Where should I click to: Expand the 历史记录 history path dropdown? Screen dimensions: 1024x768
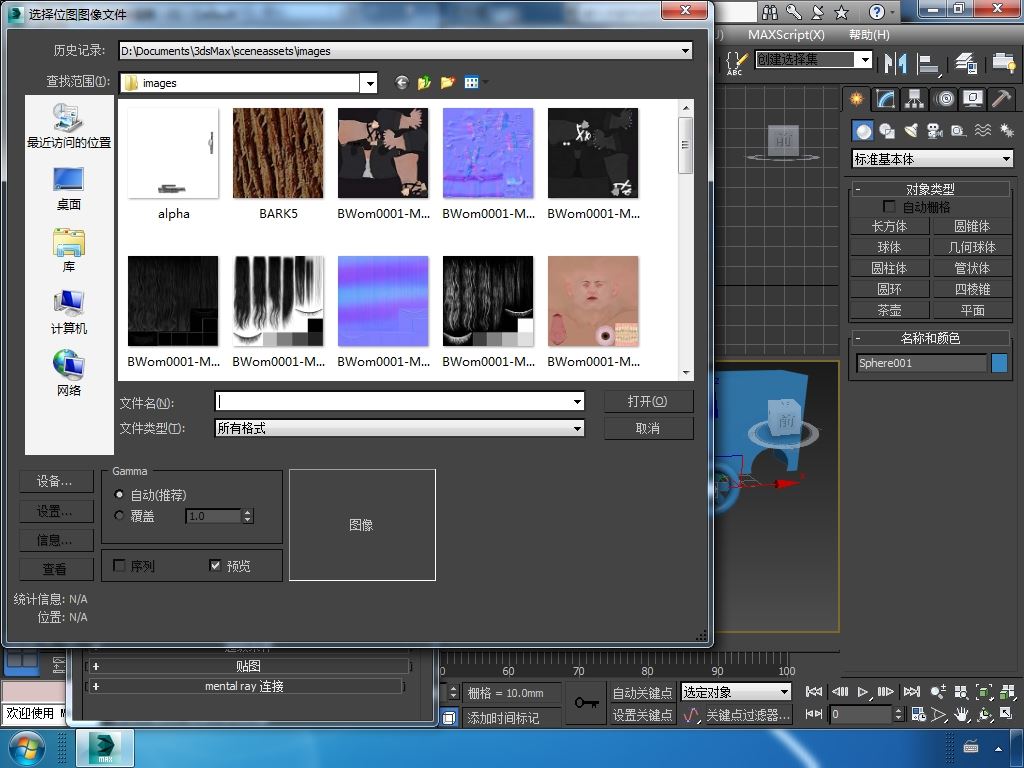[685, 50]
